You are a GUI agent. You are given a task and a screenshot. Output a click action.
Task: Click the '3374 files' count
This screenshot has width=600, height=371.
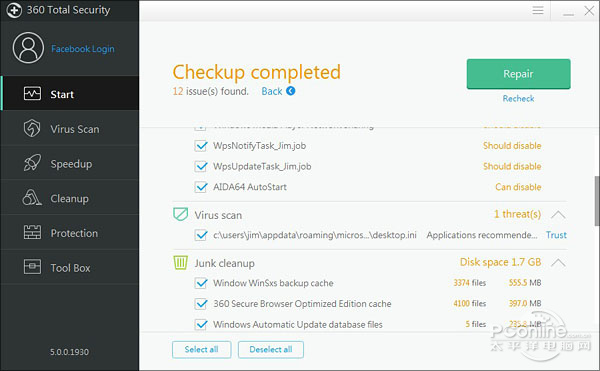coord(470,283)
